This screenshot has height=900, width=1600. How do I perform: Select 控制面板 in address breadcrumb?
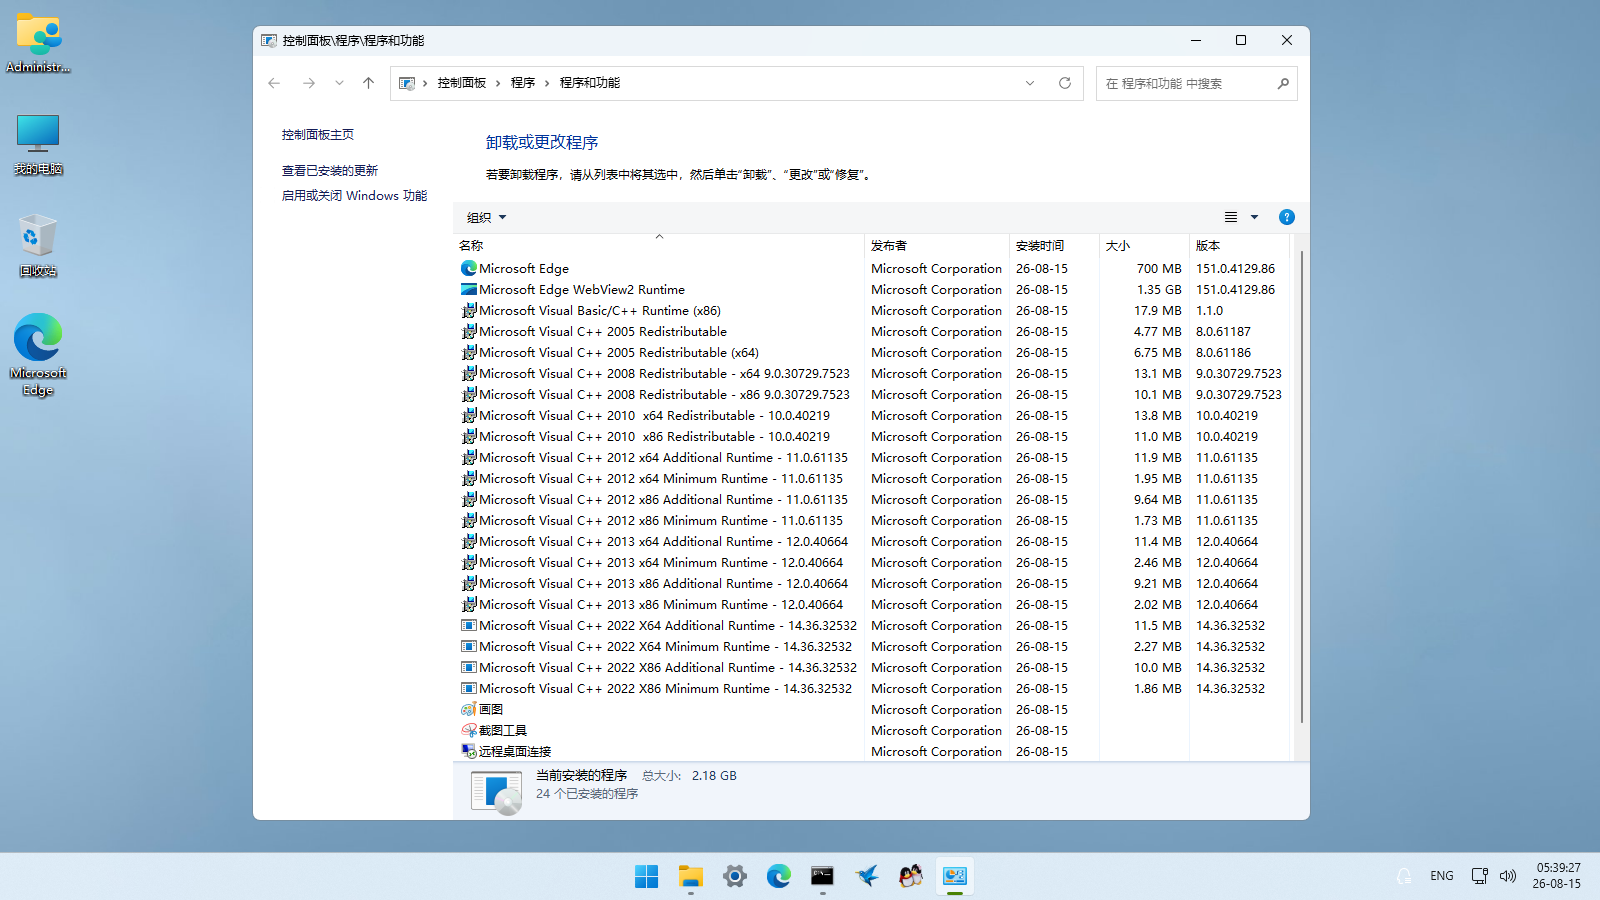(x=461, y=83)
